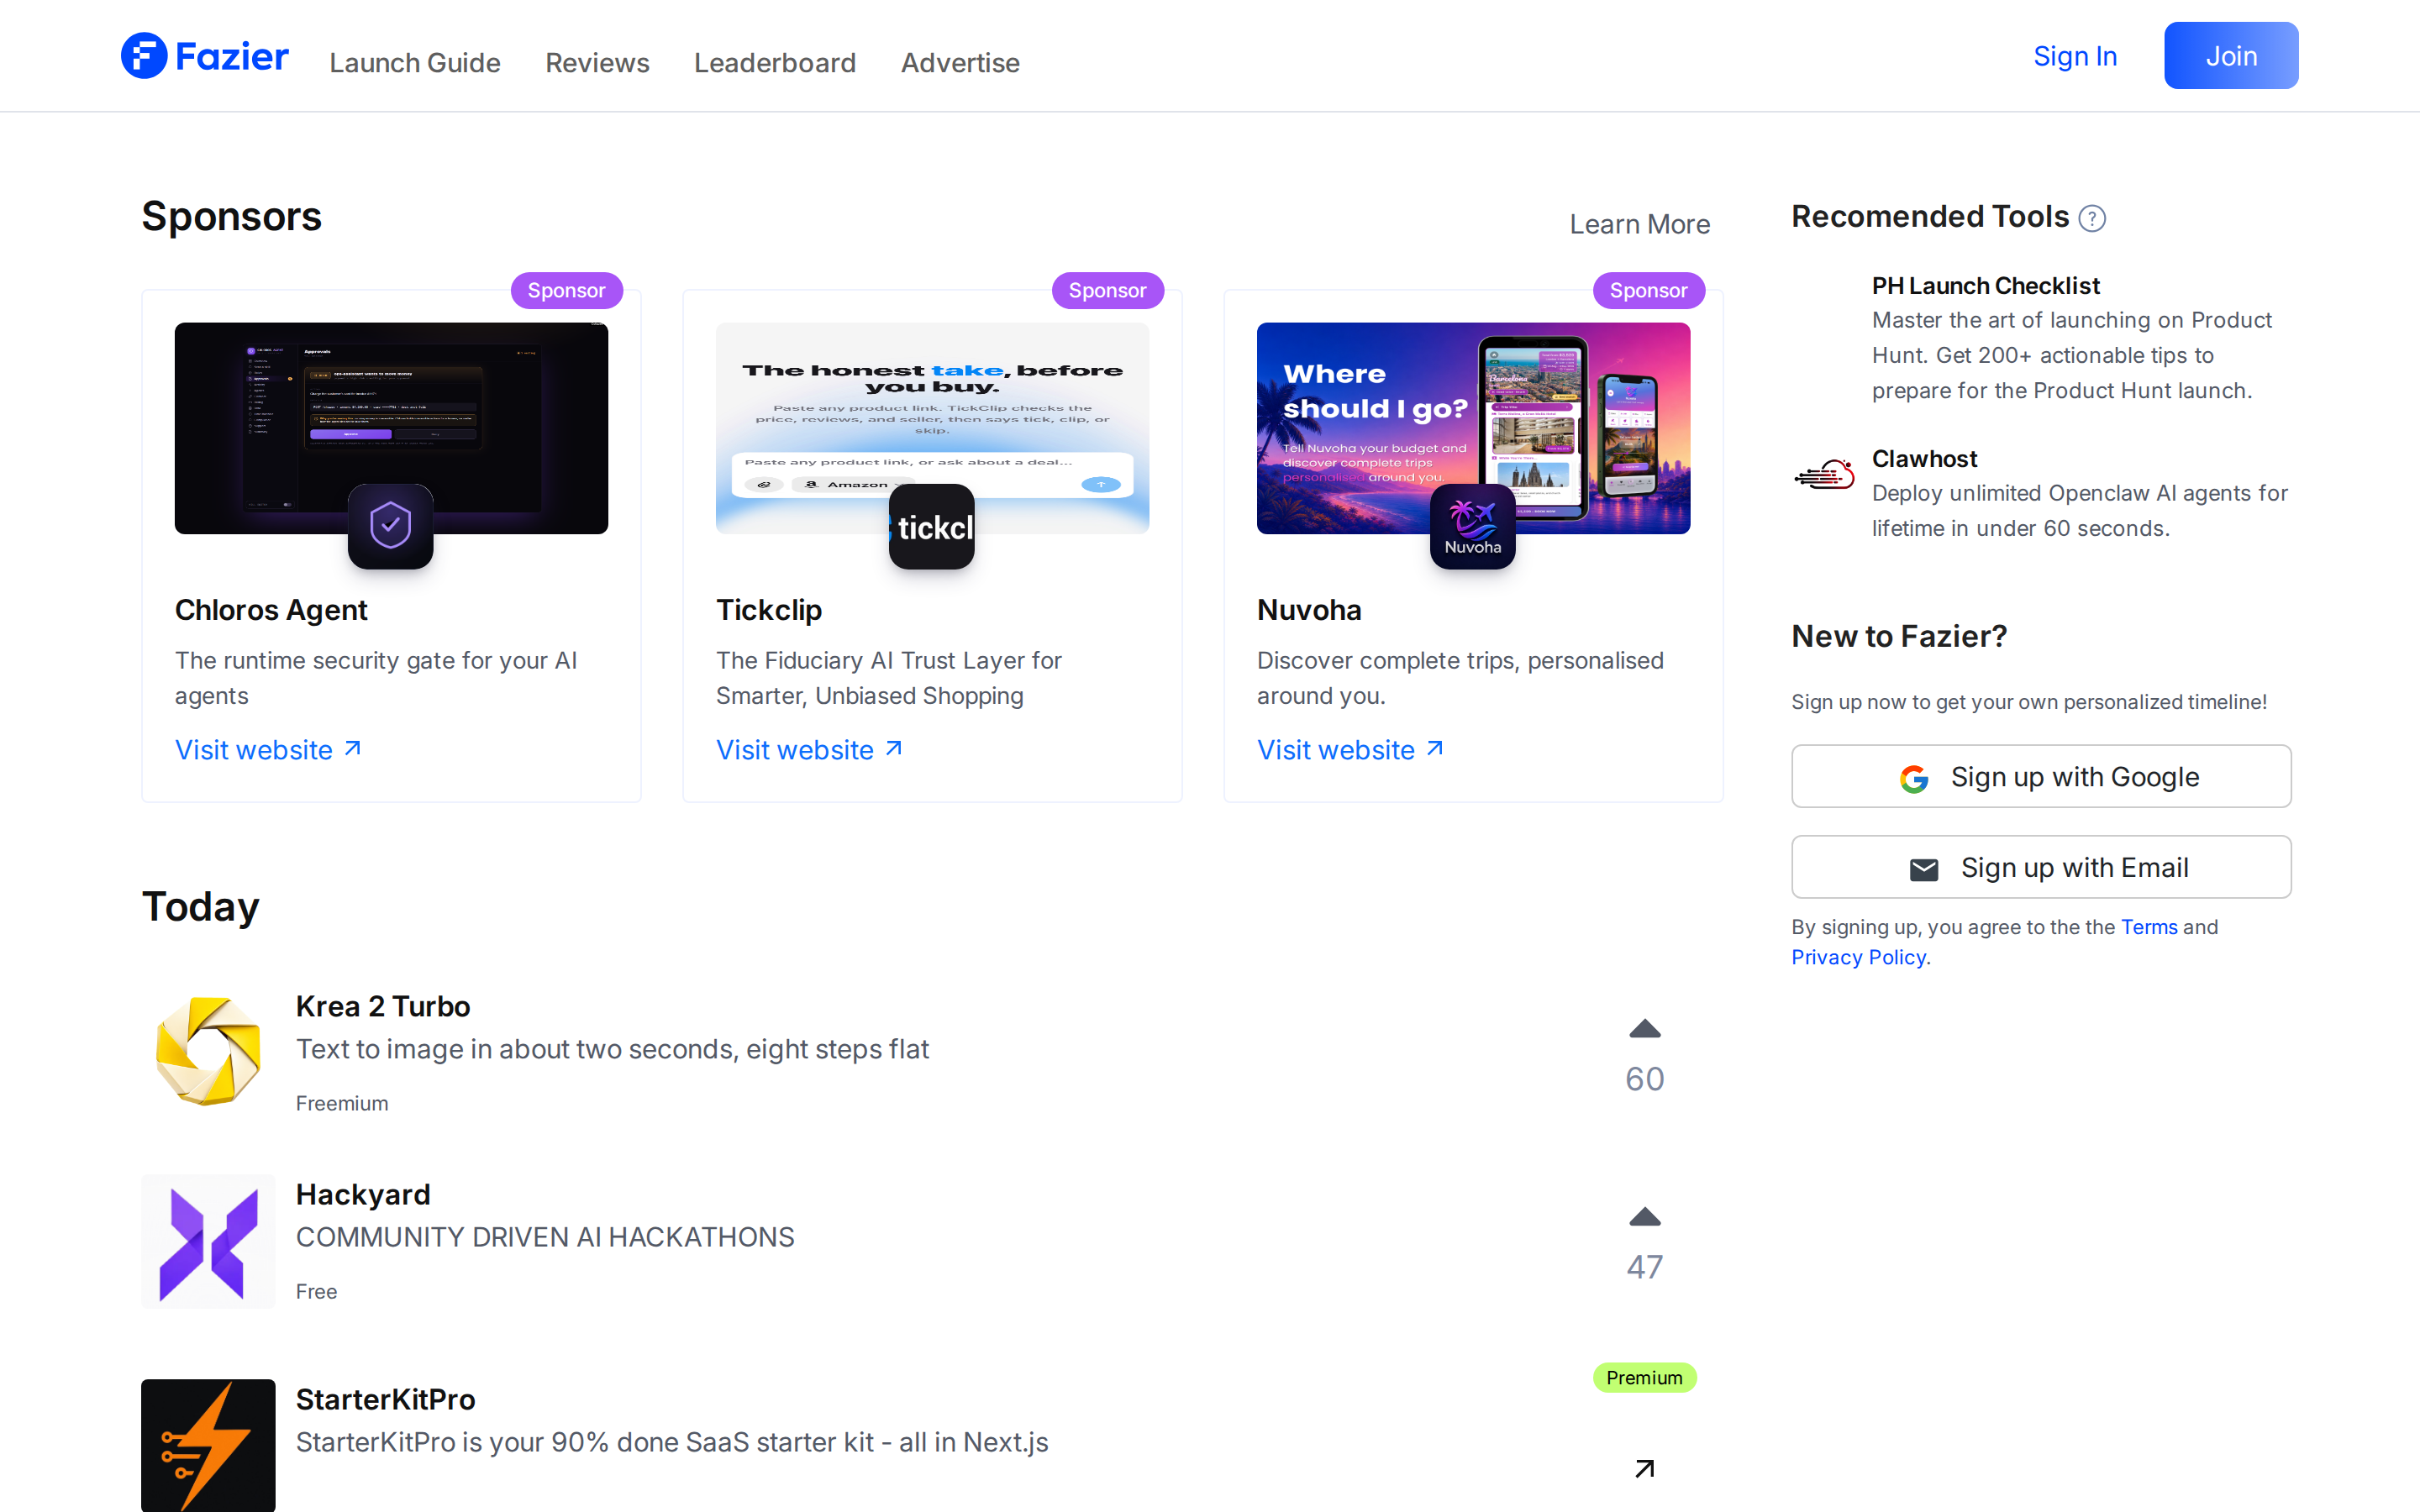Click the Sponsor badge on Nuvoha
This screenshot has height=1512, width=2420.
pos(1648,290)
